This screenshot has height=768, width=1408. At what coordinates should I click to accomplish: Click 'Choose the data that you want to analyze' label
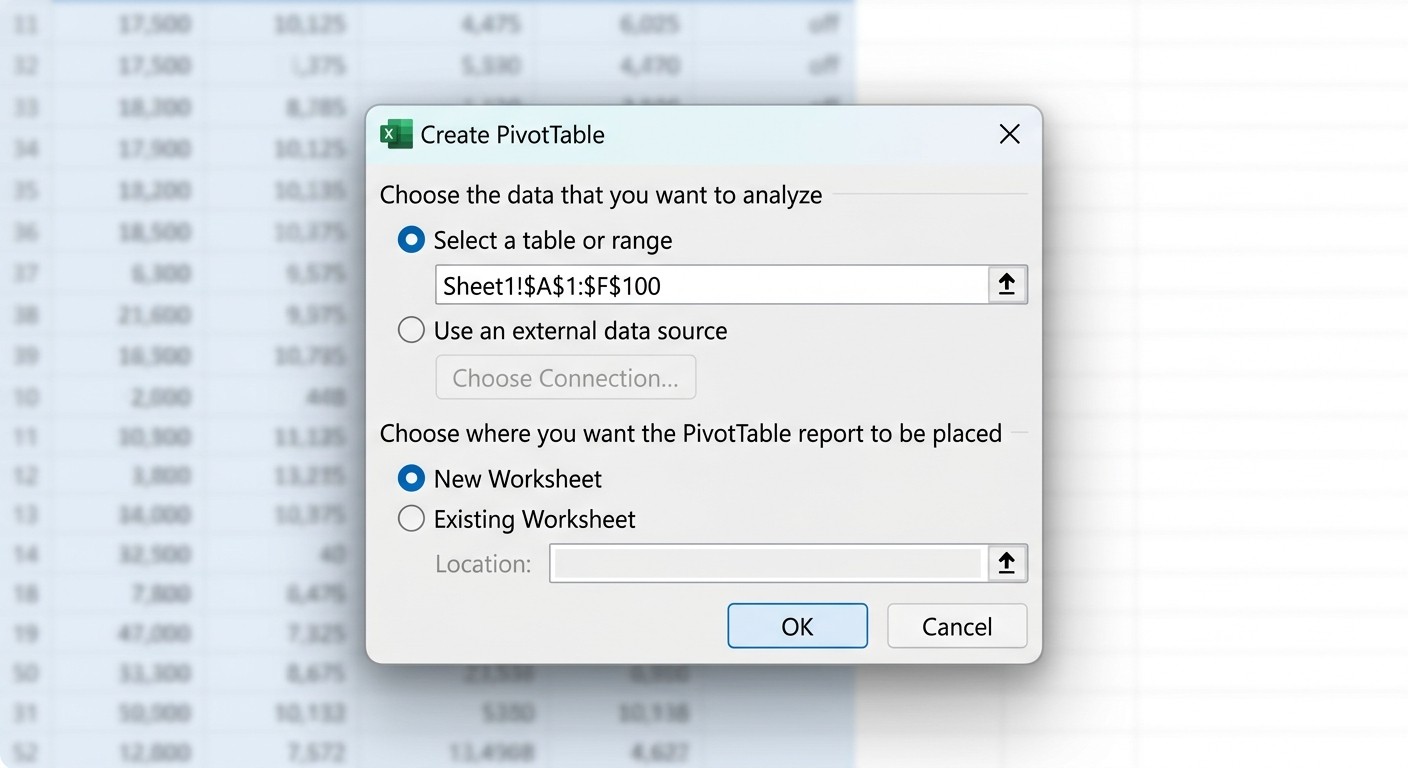601,195
